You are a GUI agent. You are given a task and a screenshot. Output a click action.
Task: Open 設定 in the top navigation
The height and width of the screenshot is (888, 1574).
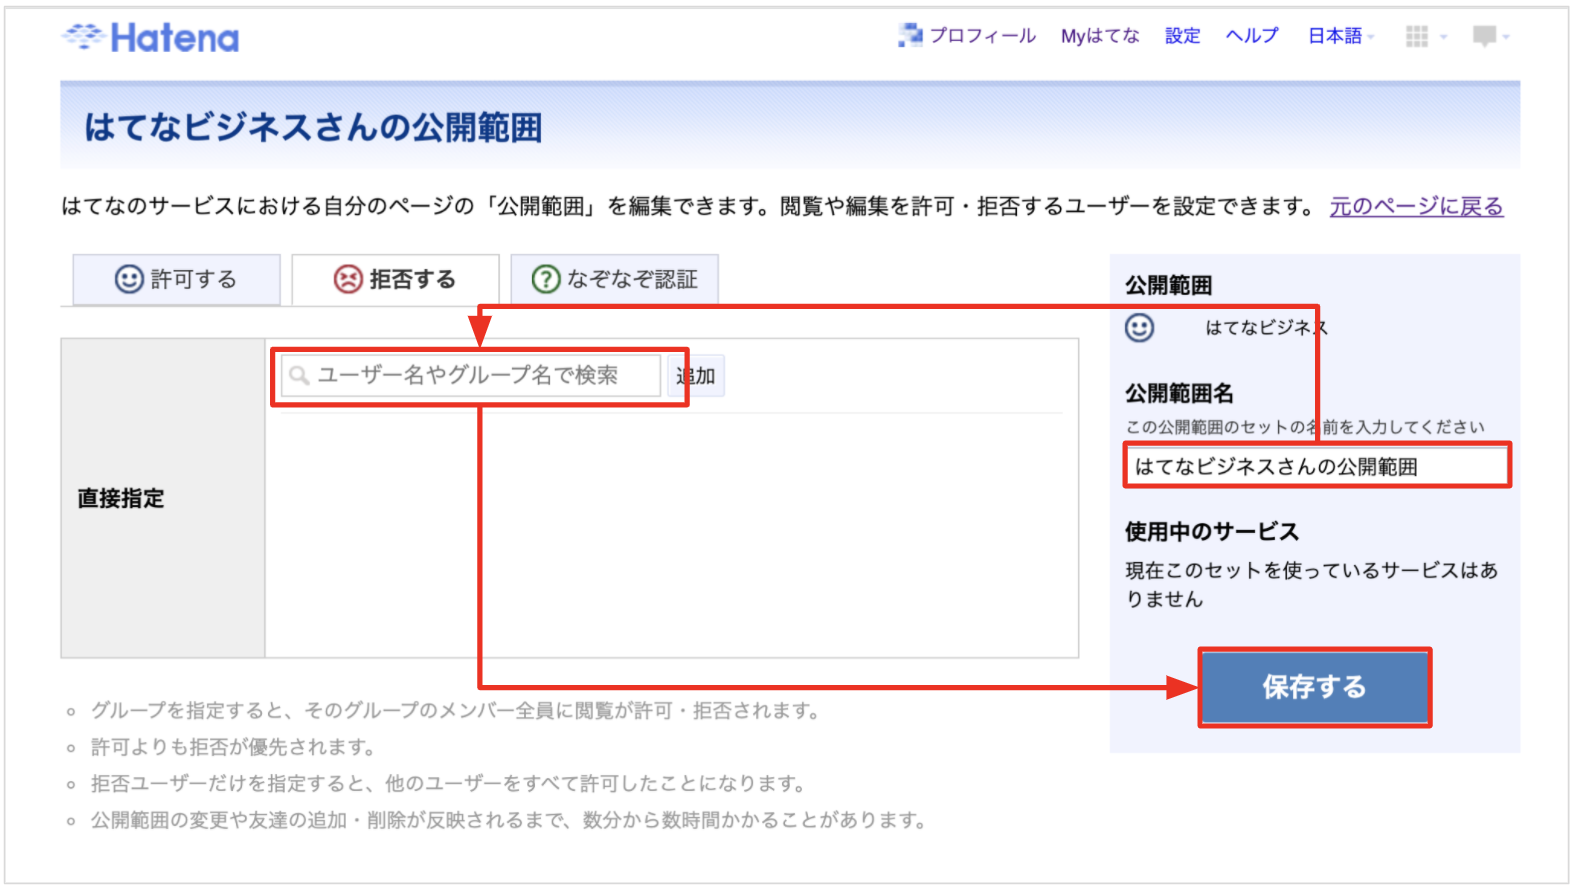tap(1182, 36)
